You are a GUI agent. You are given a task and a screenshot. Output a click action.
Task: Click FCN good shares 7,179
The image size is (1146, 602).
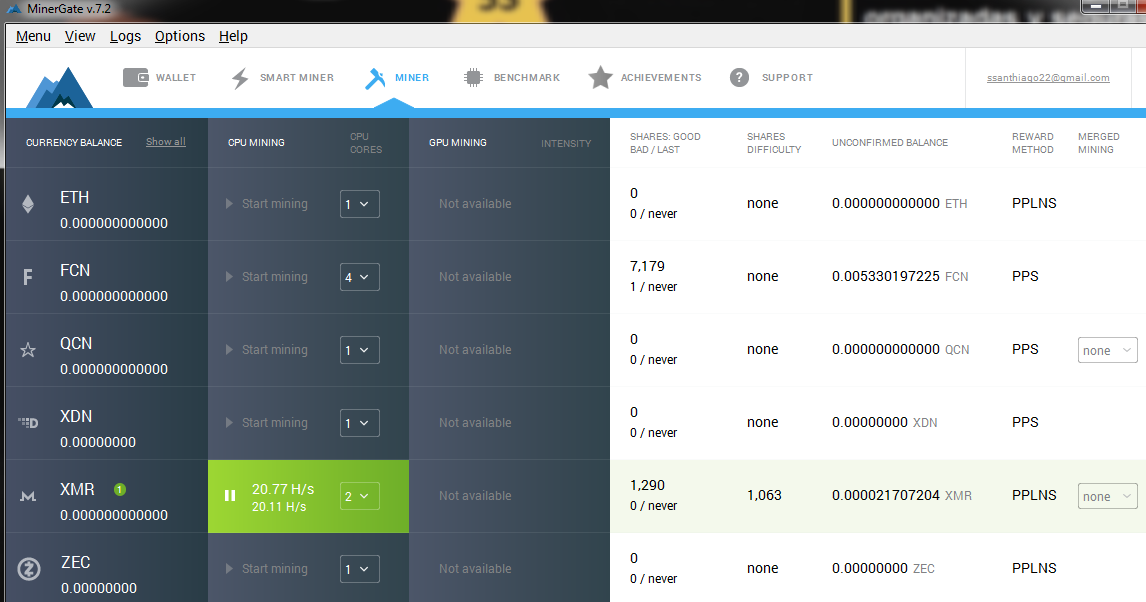648,266
